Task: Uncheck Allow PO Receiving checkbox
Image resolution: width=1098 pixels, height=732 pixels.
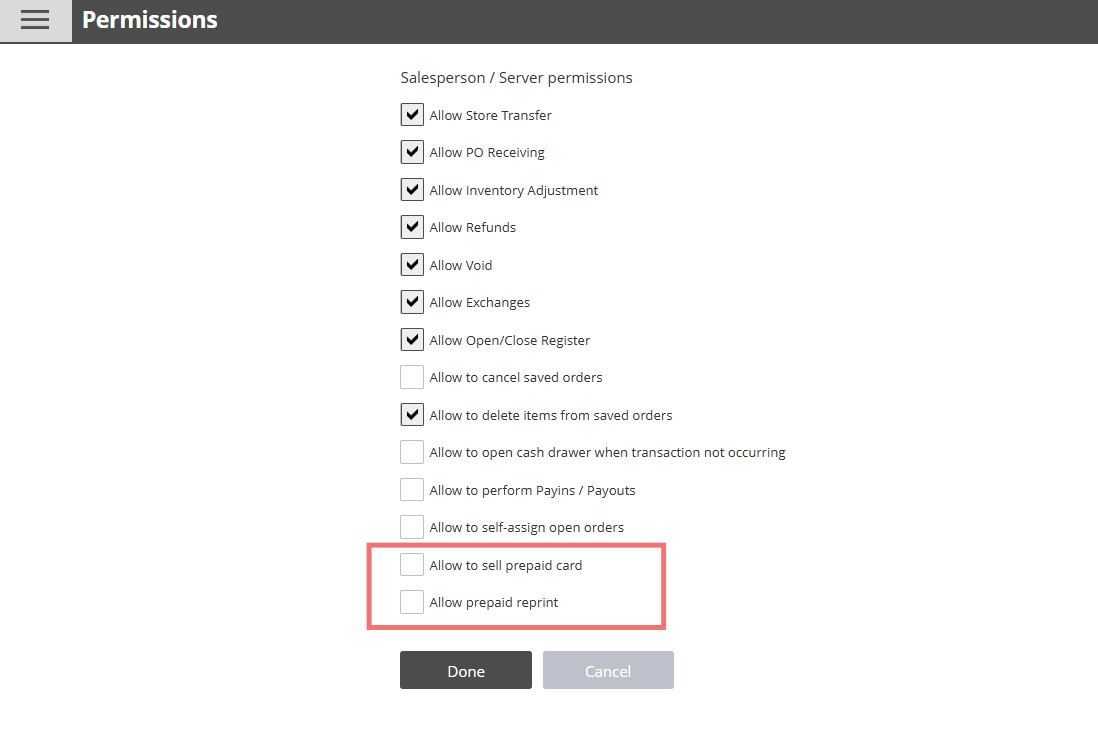Action: pos(412,152)
